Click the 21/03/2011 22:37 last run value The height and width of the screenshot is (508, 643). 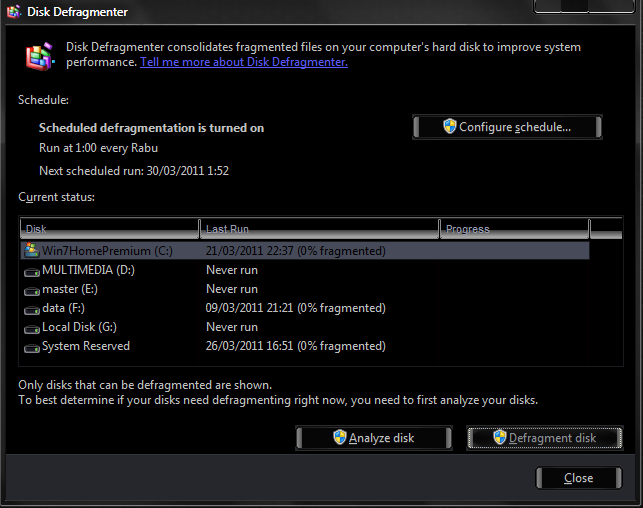pos(296,251)
